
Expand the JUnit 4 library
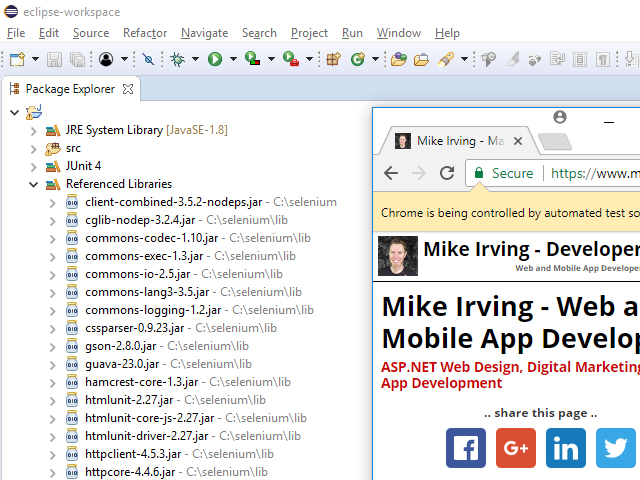click(x=34, y=167)
